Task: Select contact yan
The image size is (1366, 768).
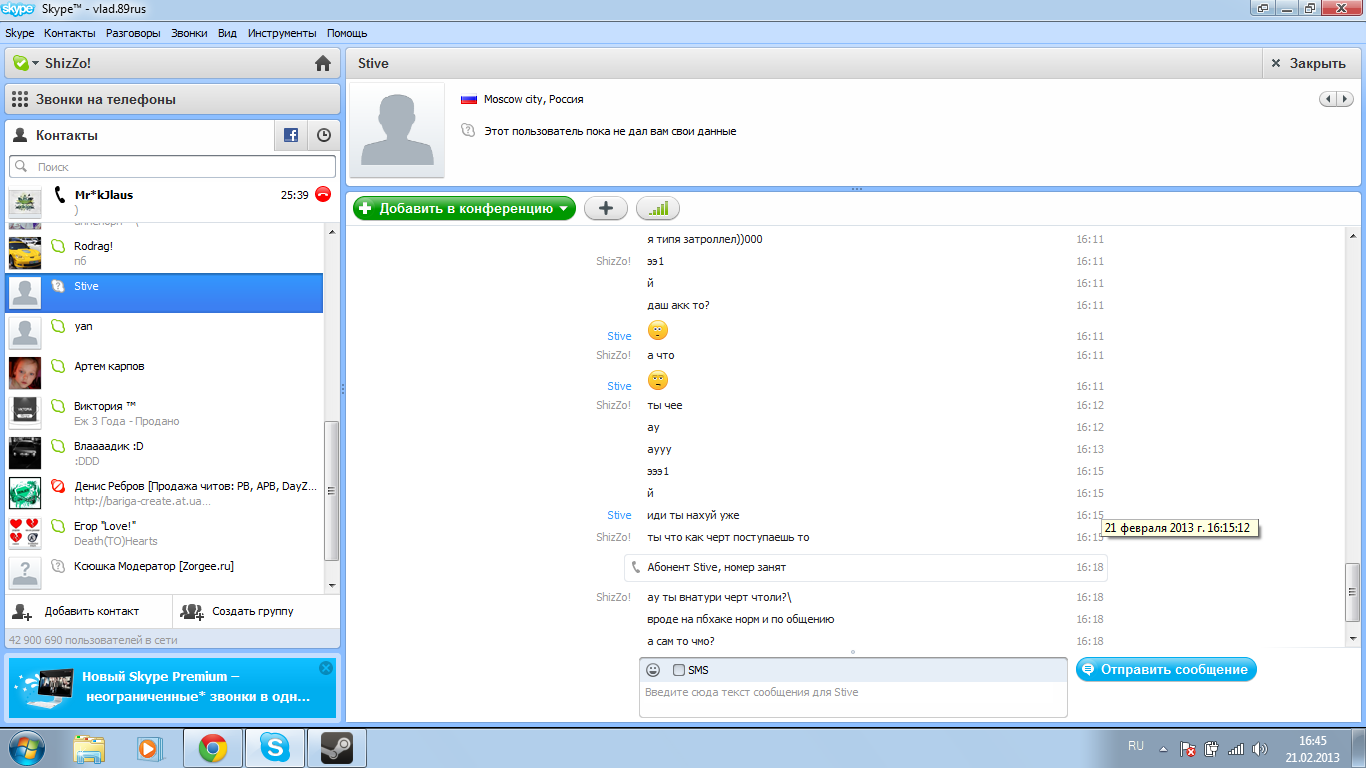Action: click(164, 333)
